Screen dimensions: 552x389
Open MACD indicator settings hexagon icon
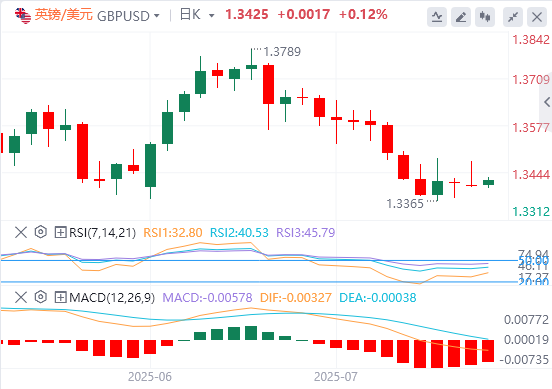point(40,297)
